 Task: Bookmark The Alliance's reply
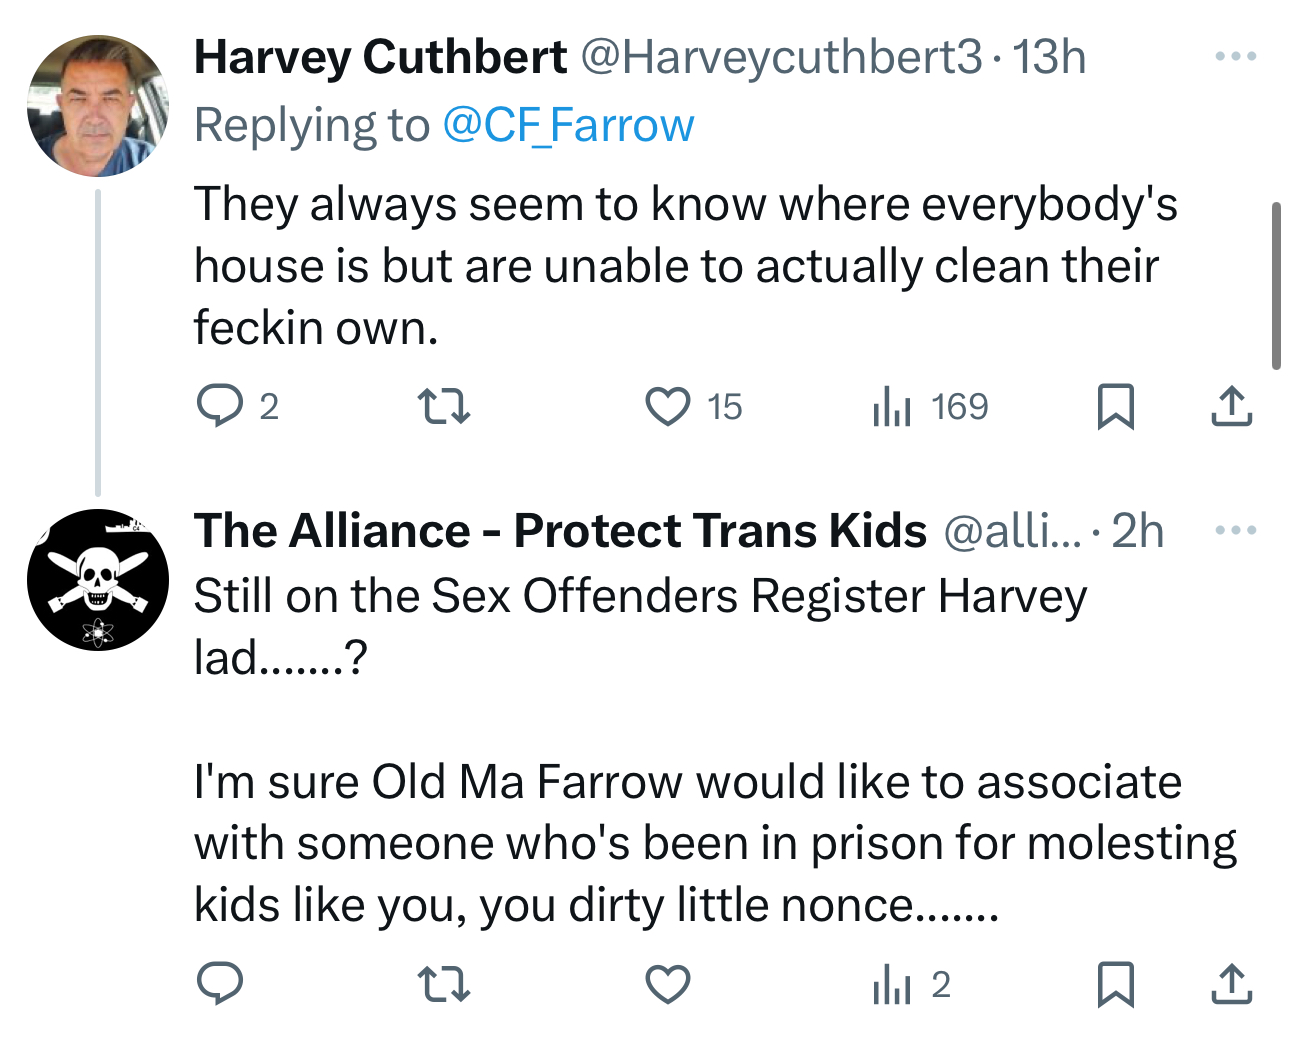tap(1115, 984)
